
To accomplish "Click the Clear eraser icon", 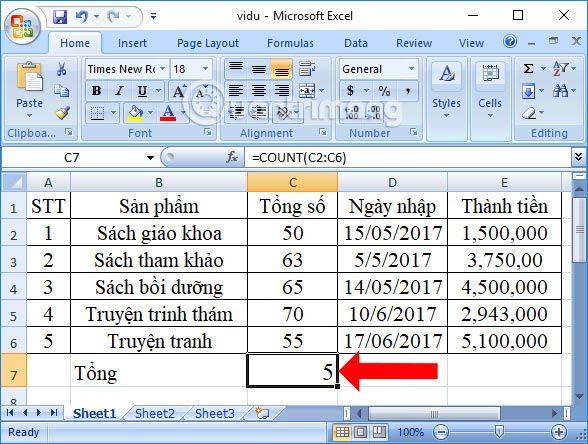I will click(x=530, y=112).
